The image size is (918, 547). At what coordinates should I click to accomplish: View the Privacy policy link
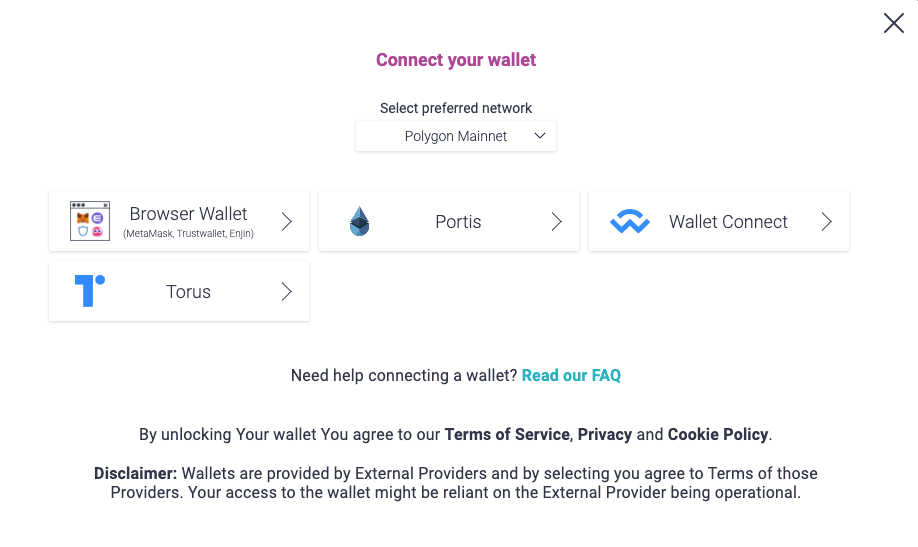click(x=604, y=434)
